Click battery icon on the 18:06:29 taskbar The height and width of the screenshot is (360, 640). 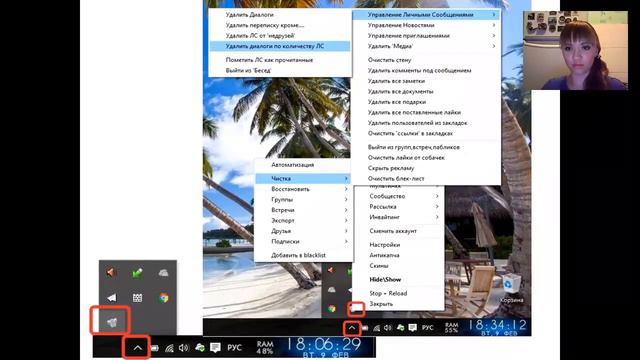(155, 348)
